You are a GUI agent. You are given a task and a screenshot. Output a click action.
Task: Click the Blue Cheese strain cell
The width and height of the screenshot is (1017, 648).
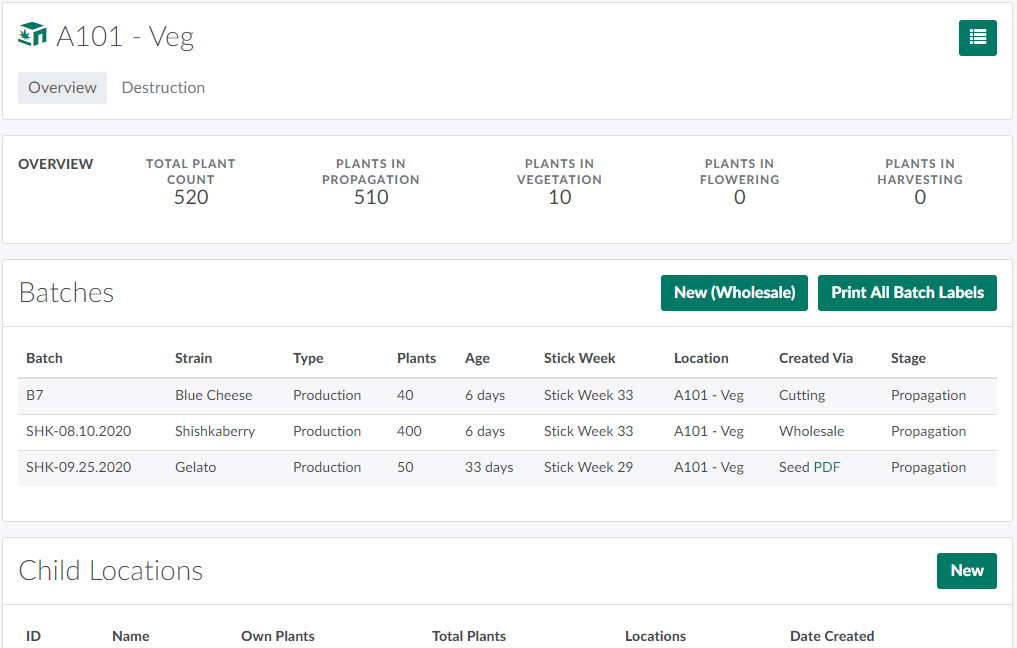tap(213, 395)
